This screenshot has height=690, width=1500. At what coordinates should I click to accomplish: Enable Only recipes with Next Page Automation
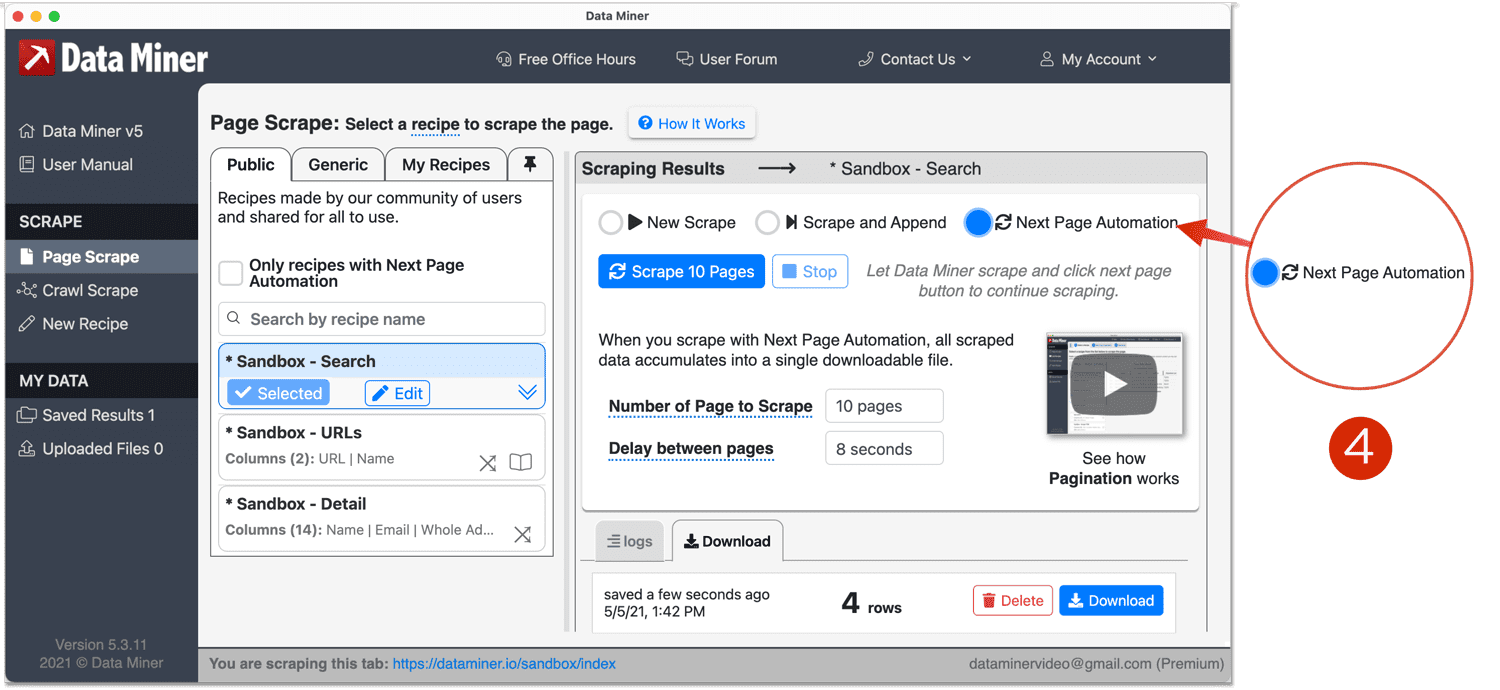(x=230, y=272)
